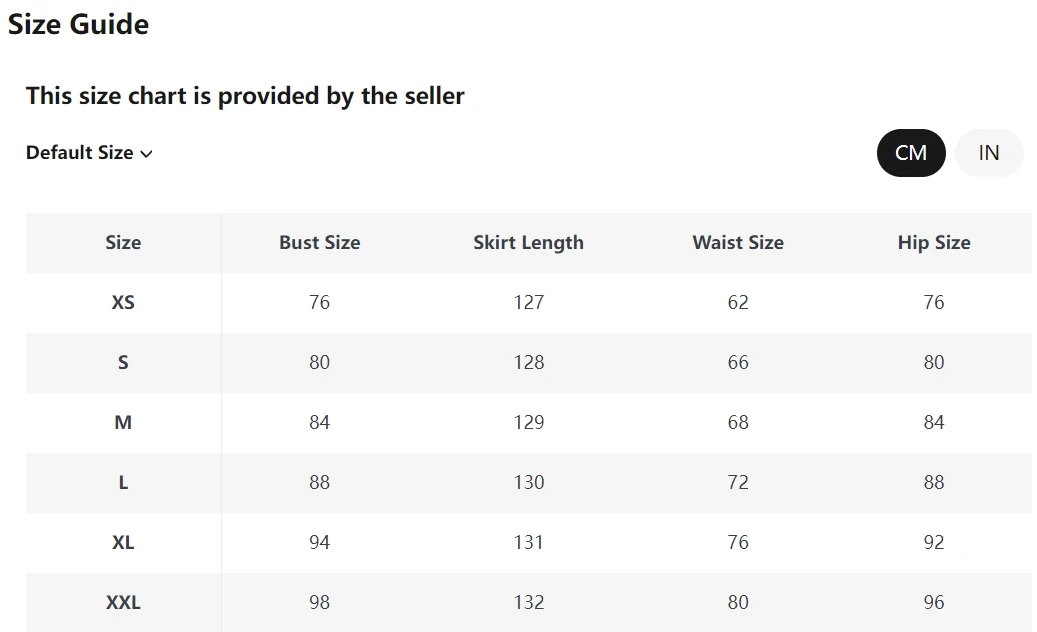Image resolution: width=1037 pixels, height=632 pixels.
Task: Select the L size row label
Action: (123, 483)
